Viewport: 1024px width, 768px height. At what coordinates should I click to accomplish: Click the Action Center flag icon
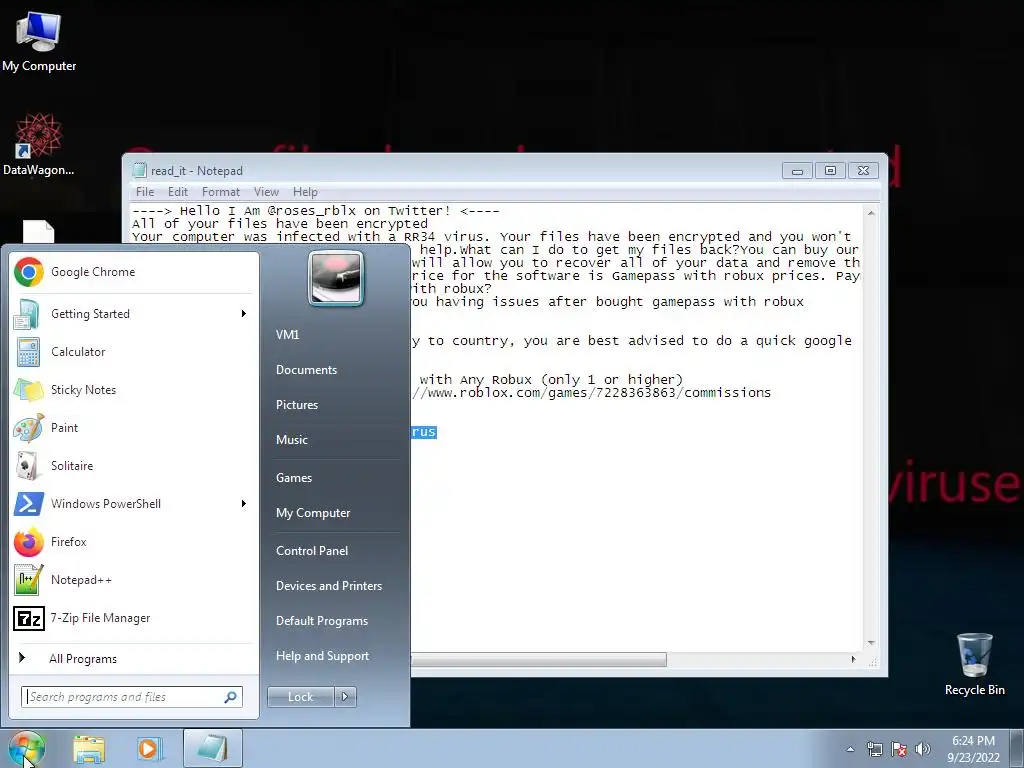[899, 750]
